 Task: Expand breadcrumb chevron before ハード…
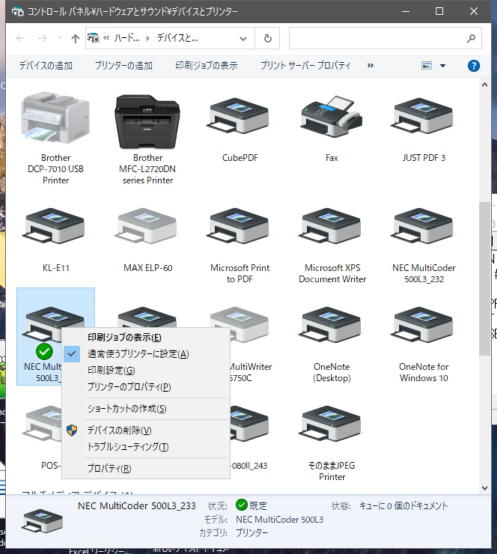pos(106,38)
